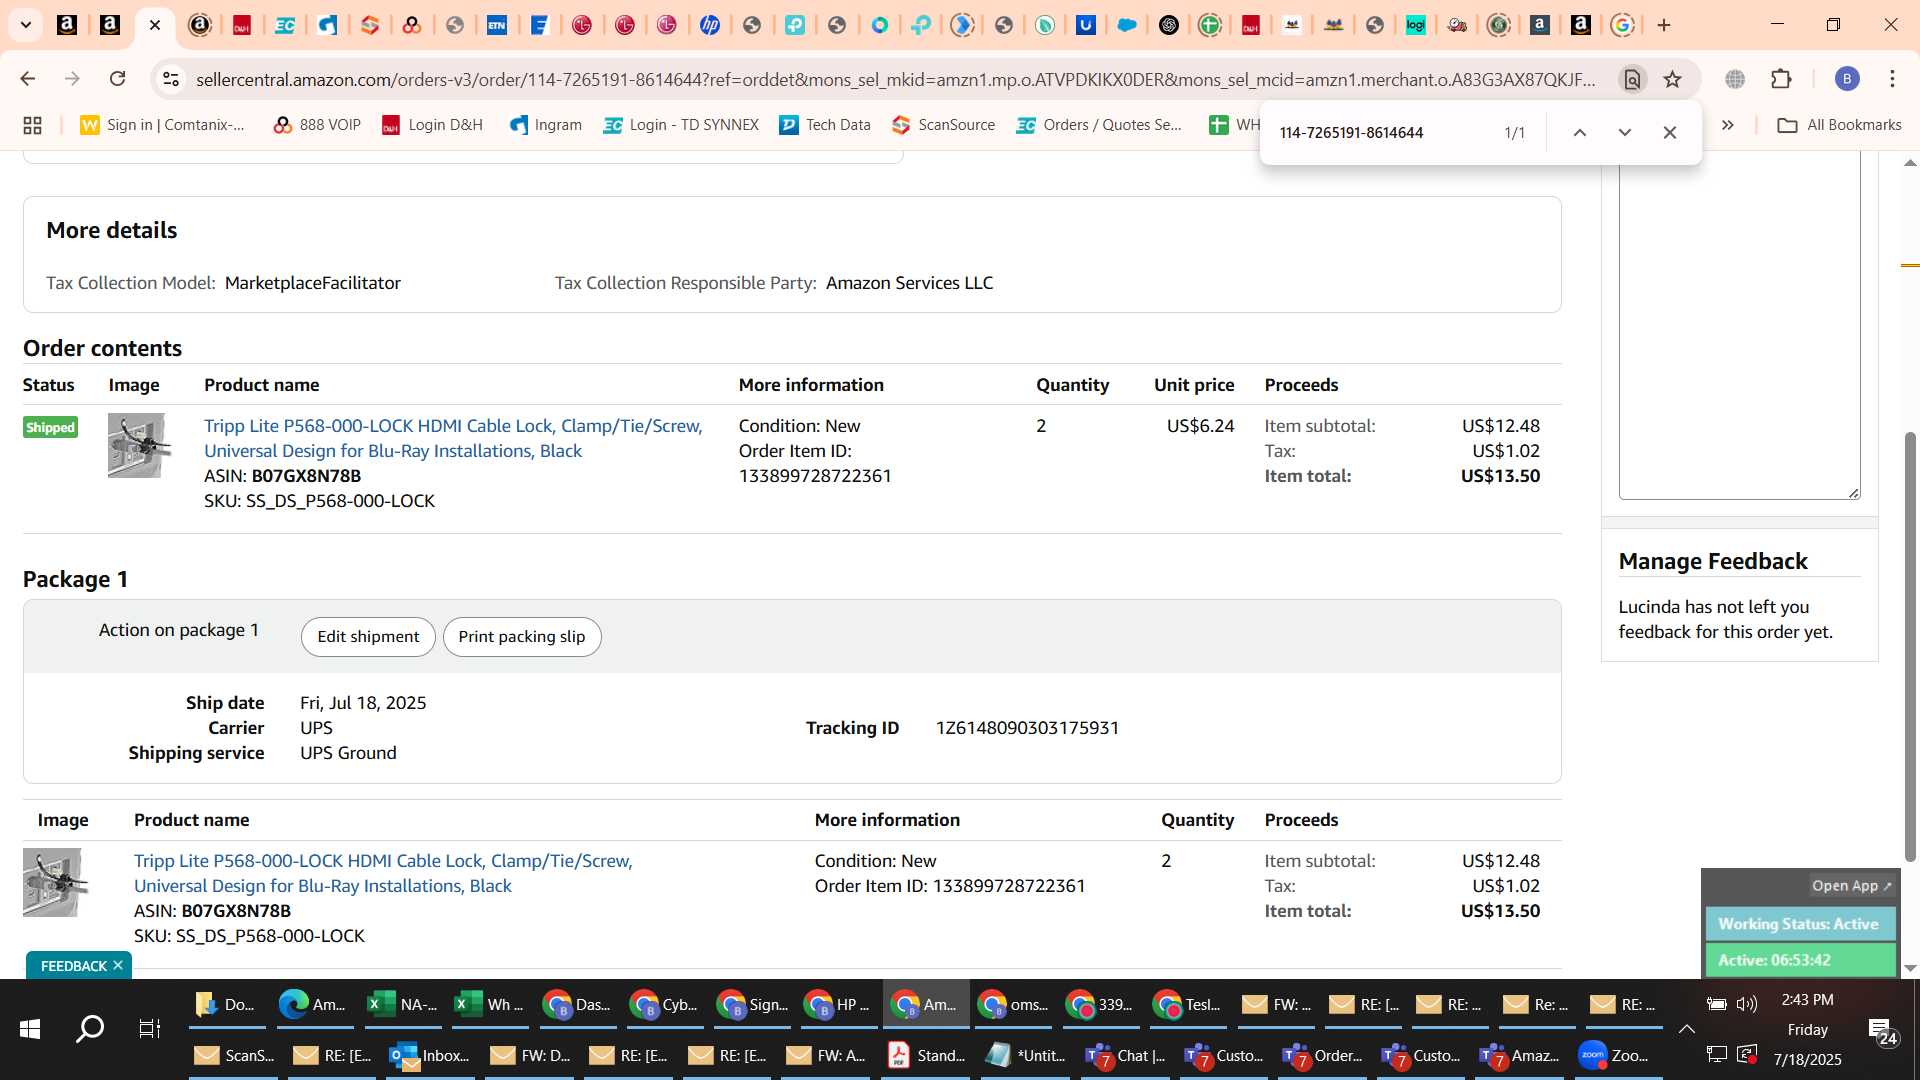Switch to the HP browser tab

tap(710, 25)
